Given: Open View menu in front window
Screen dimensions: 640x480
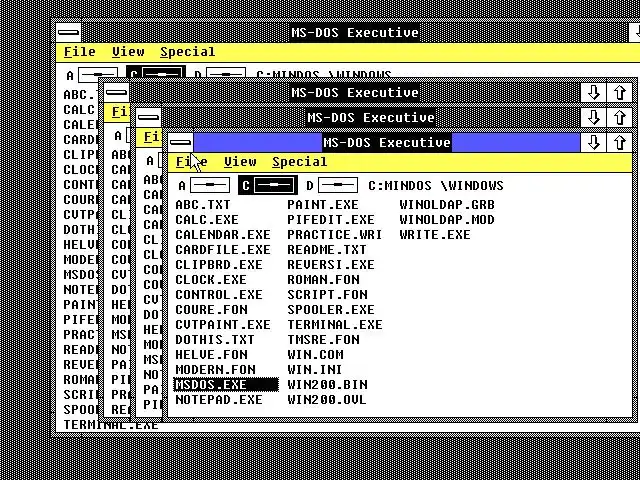Looking at the screenshot, I should 240,162.
